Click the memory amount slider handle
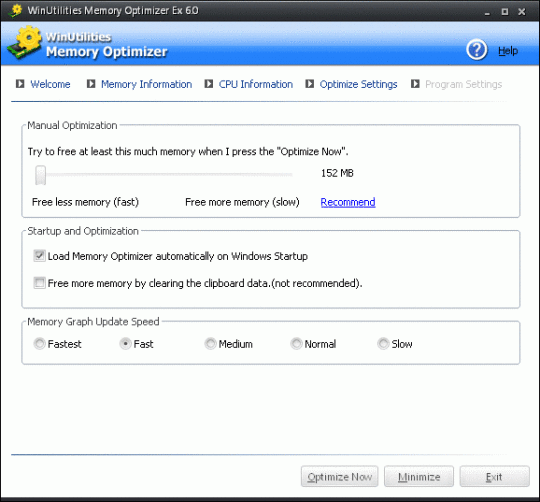Screen dimensions: 540x502 coord(41,175)
